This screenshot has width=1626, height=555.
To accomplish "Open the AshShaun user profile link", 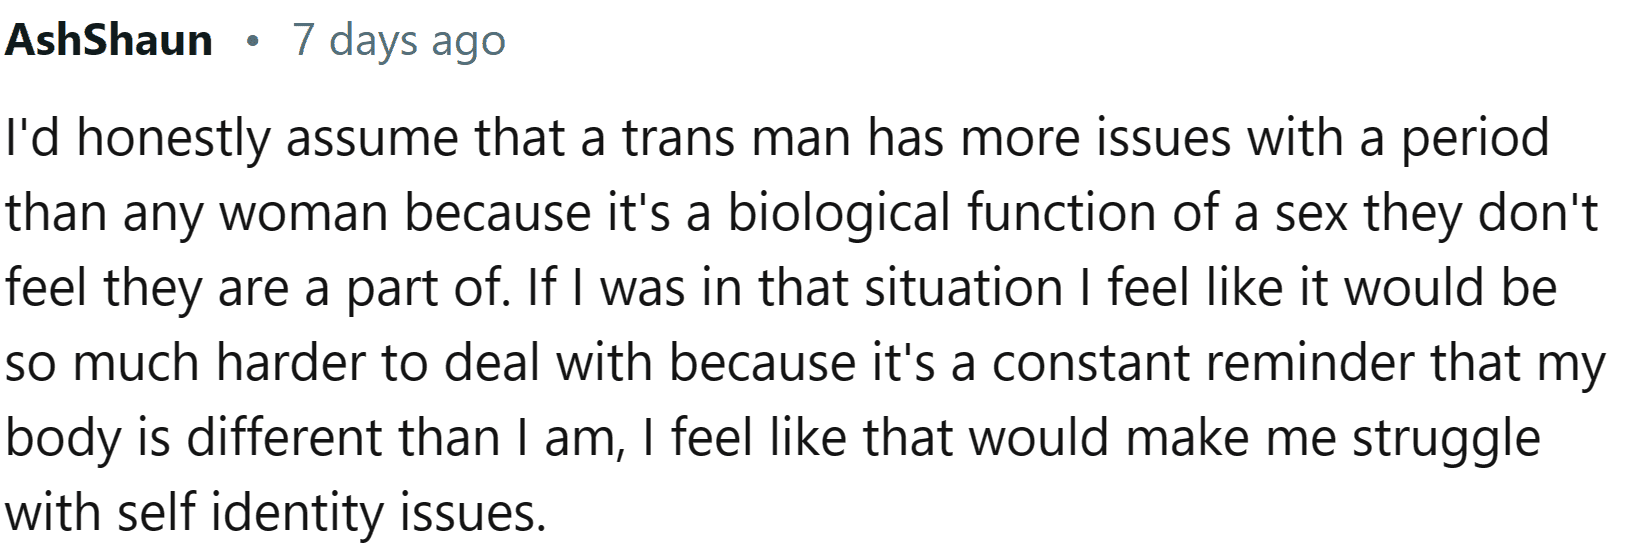I will tap(108, 41).
